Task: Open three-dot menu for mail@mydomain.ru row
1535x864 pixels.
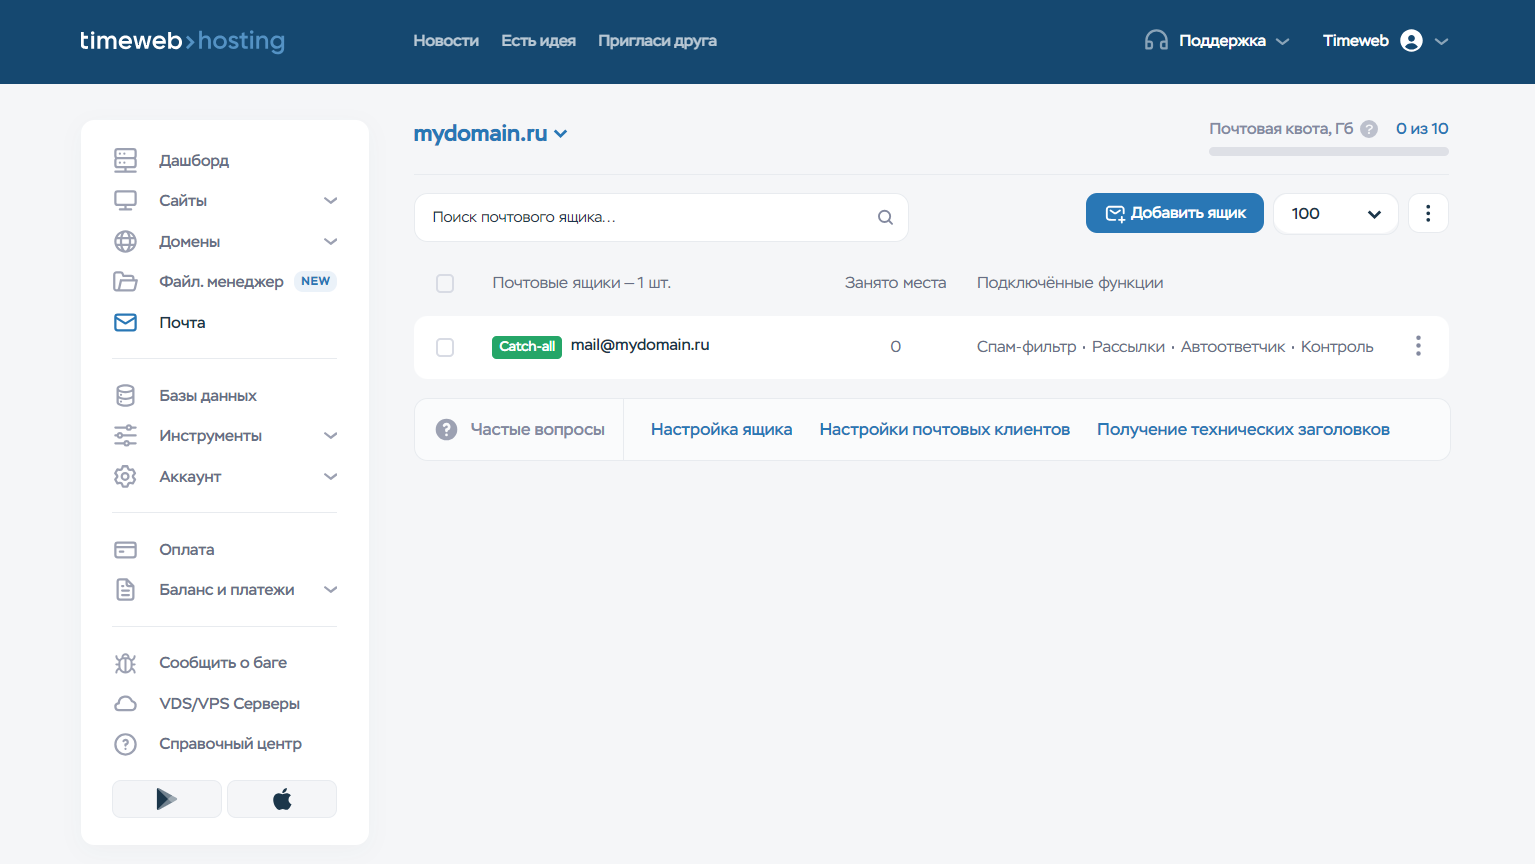Action: 1418,346
